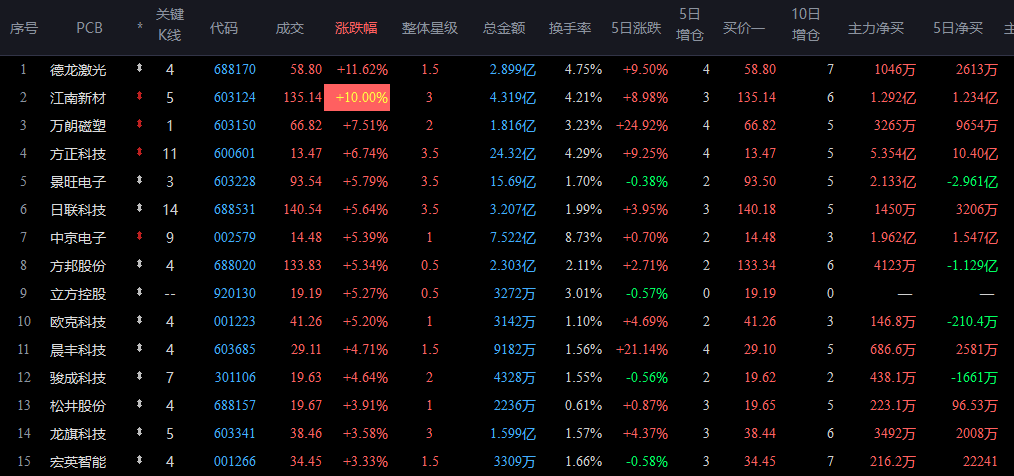Click stock code 002579
This screenshot has width=1014, height=476.
[x=235, y=238]
